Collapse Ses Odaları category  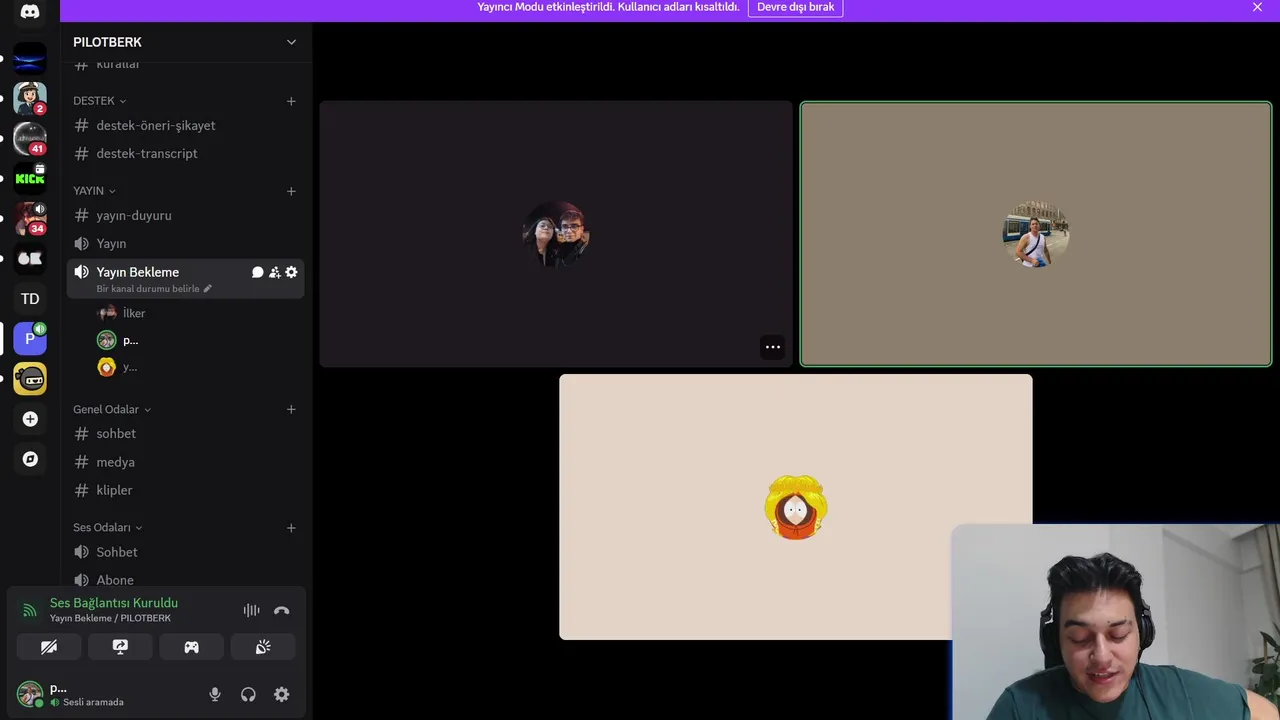[x=108, y=527]
